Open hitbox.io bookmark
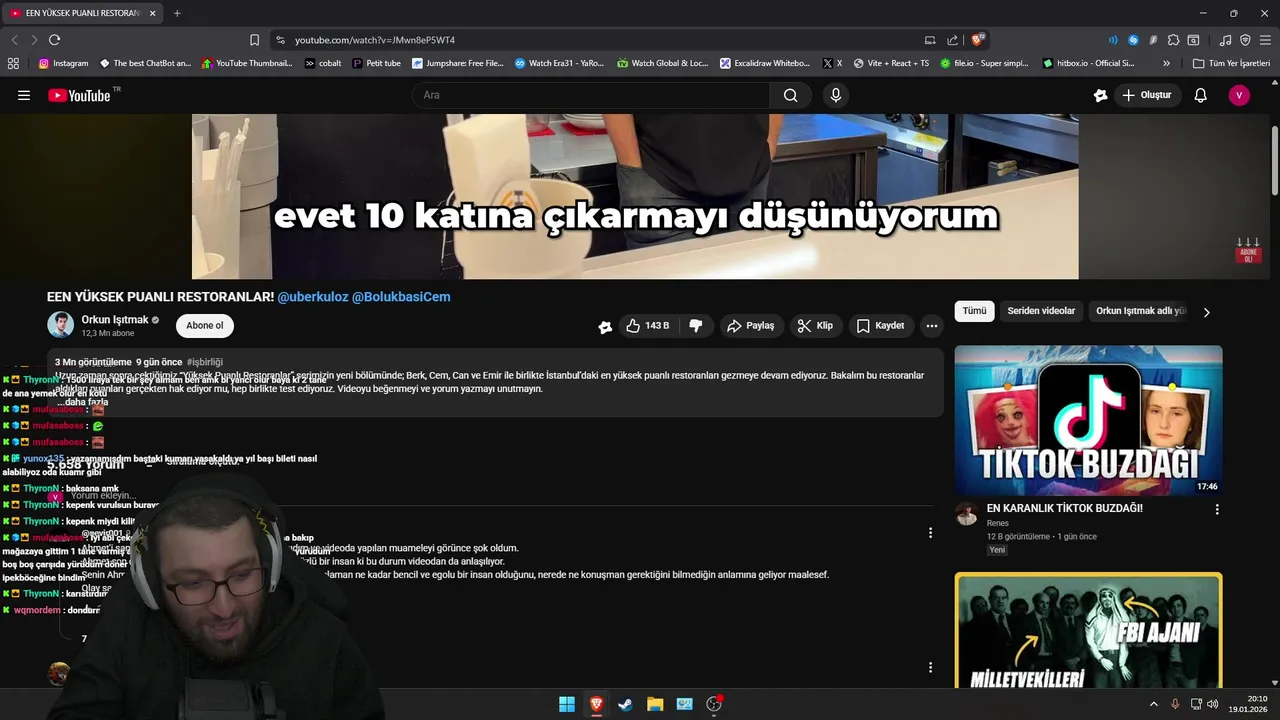The width and height of the screenshot is (1280, 720). click(x=1089, y=63)
